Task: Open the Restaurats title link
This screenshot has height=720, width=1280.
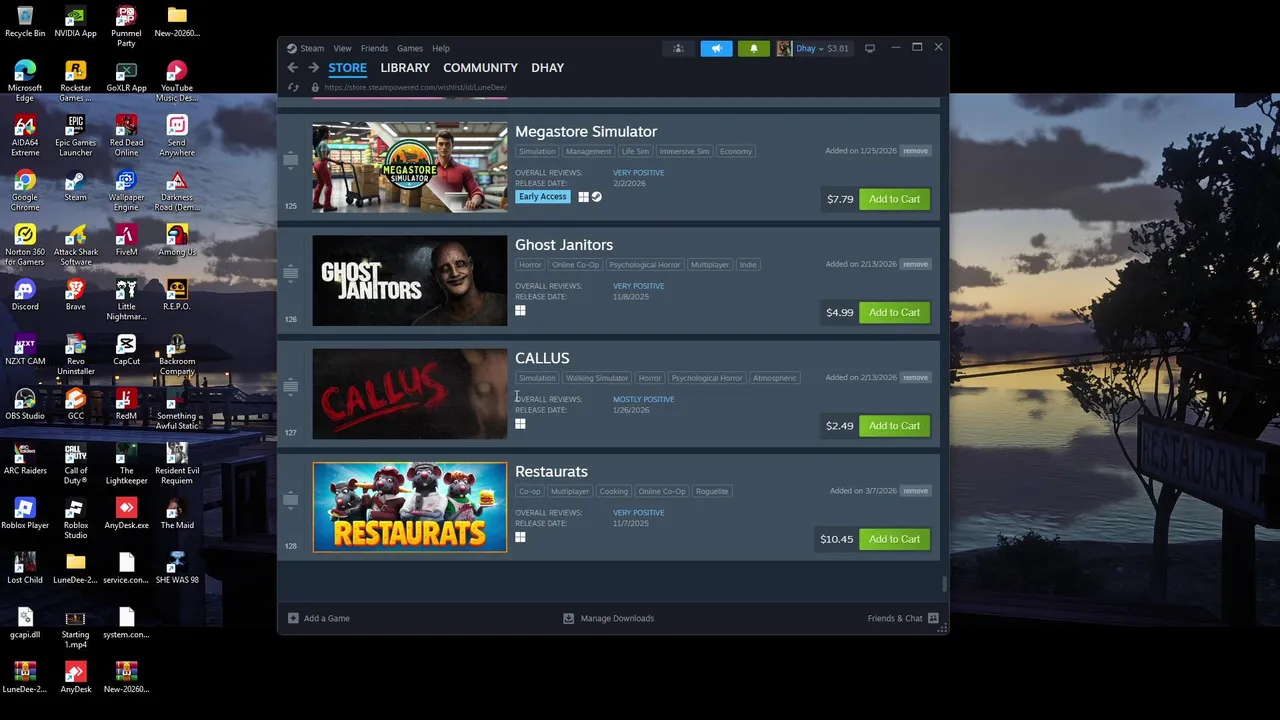Action: point(551,471)
